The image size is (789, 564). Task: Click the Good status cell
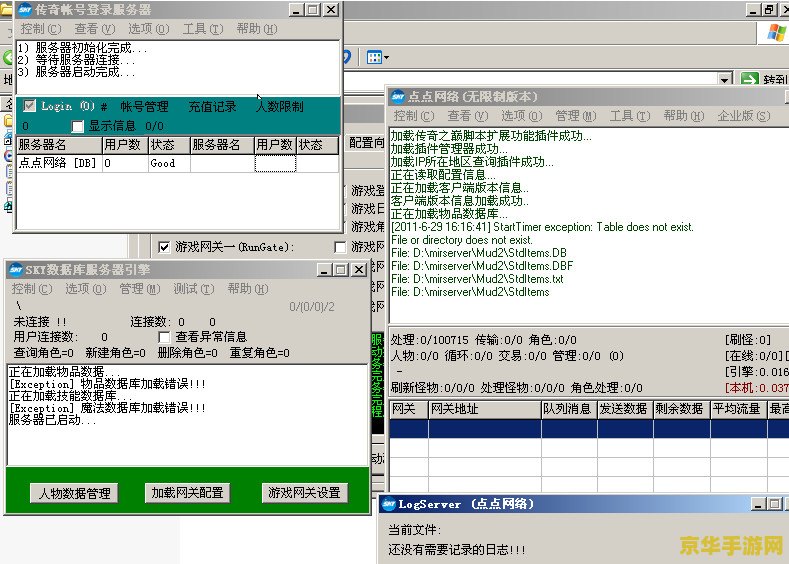tap(169, 163)
